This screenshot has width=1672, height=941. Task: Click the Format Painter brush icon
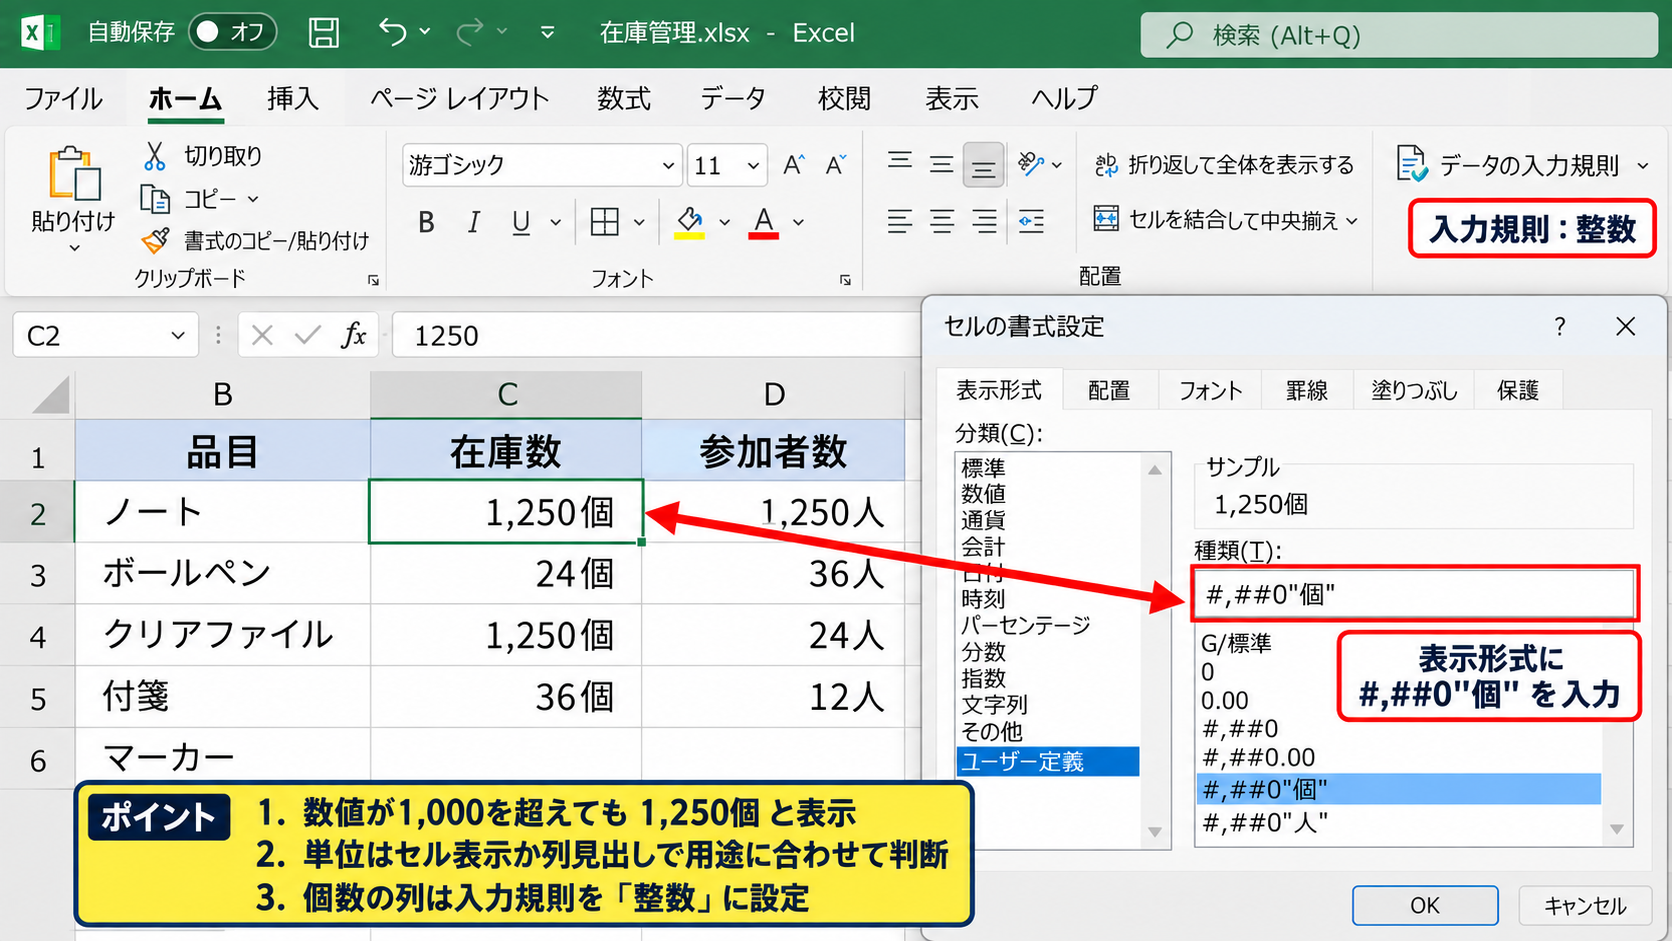pos(155,240)
